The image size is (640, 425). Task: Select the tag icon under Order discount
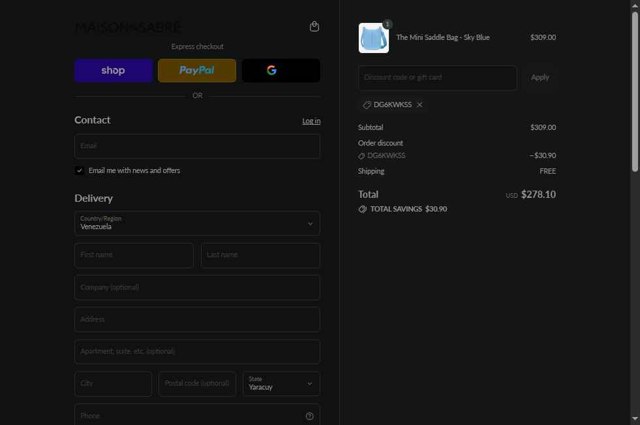[x=361, y=156]
